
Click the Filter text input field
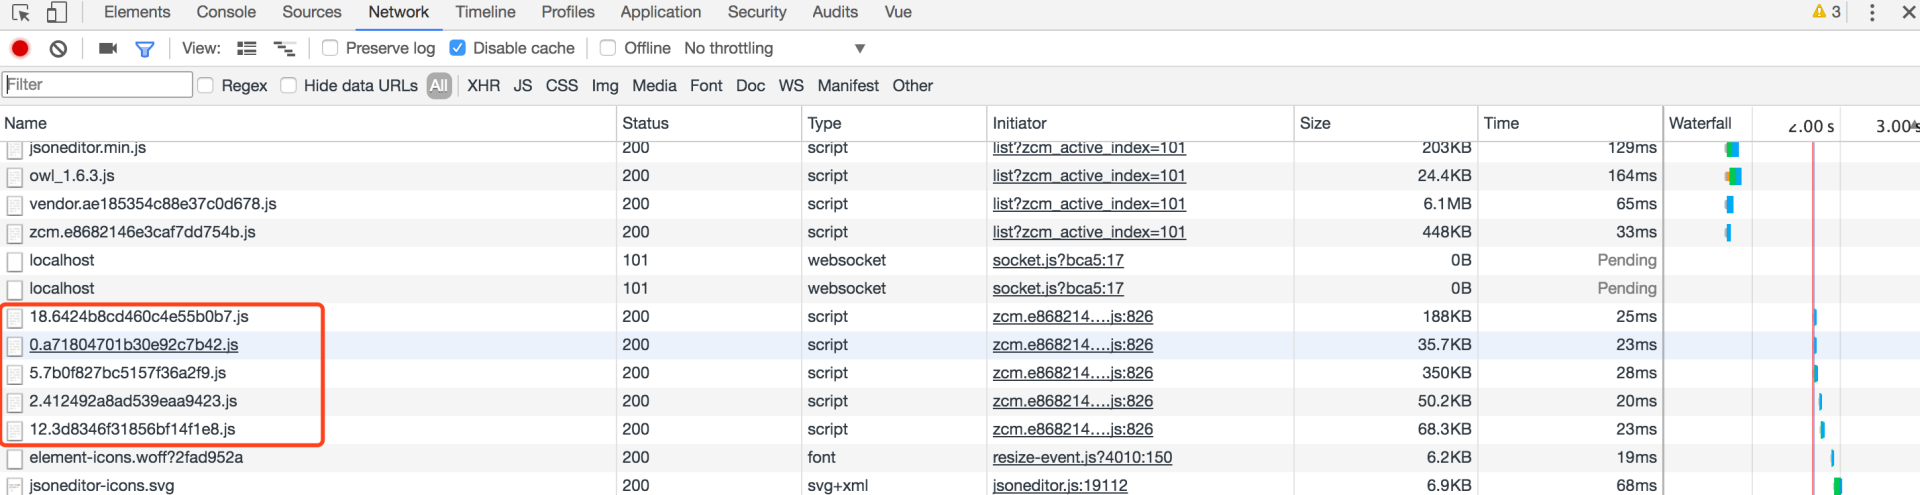tap(97, 85)
